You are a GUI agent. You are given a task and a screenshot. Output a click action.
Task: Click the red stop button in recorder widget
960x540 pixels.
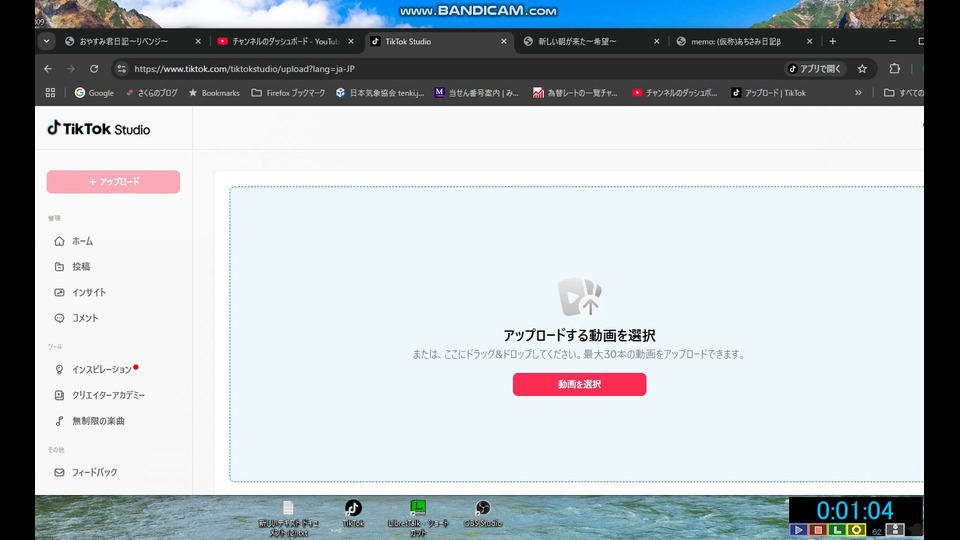coord(818,530)
